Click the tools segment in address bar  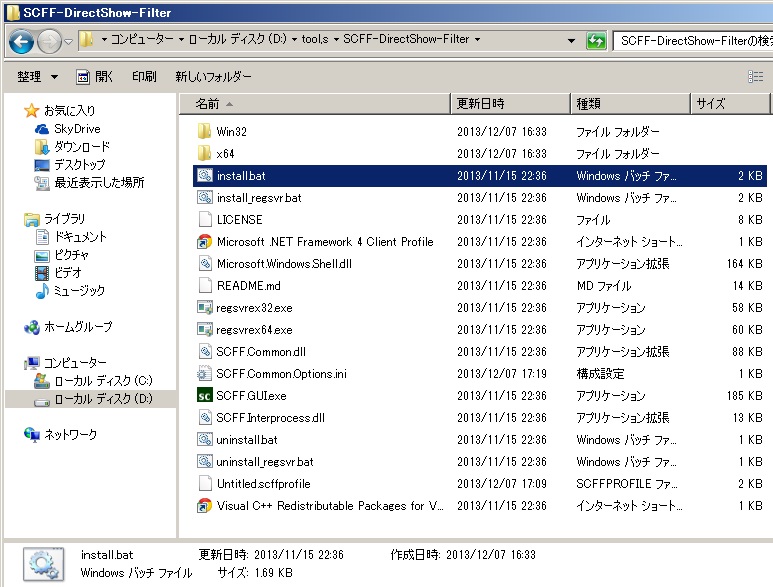click(315, 39)
